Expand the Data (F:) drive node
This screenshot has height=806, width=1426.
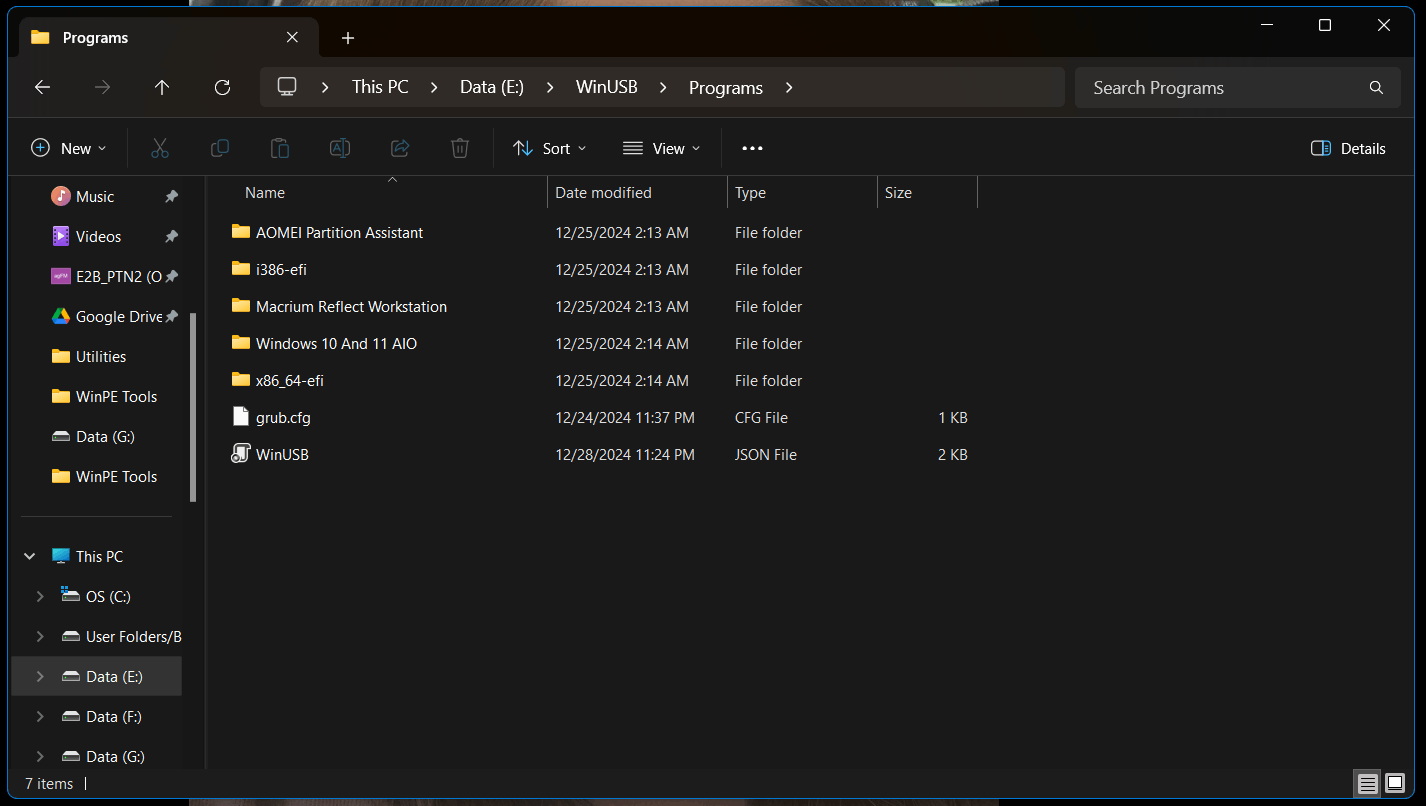(40, 716)
